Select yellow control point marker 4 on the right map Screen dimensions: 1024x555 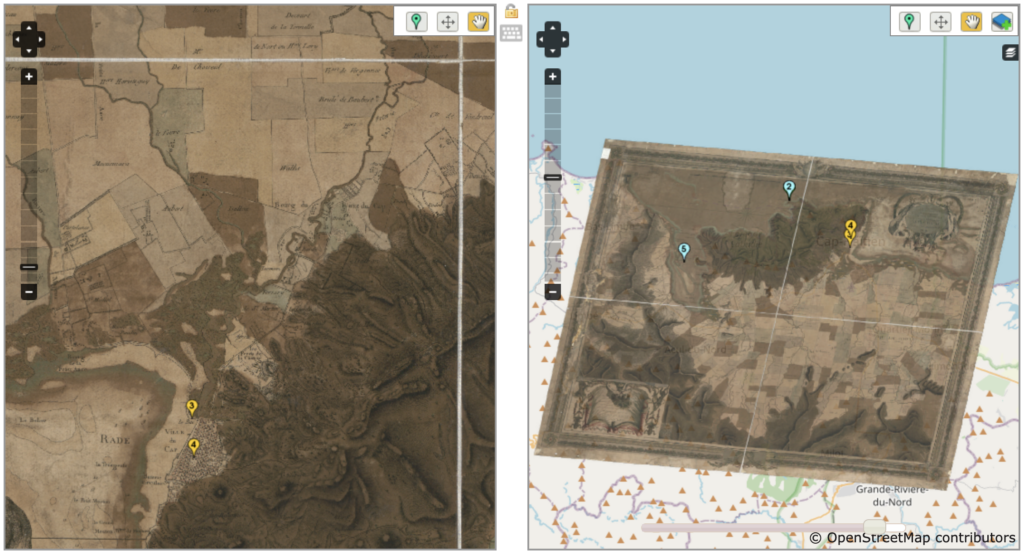(x=850, y=226)
